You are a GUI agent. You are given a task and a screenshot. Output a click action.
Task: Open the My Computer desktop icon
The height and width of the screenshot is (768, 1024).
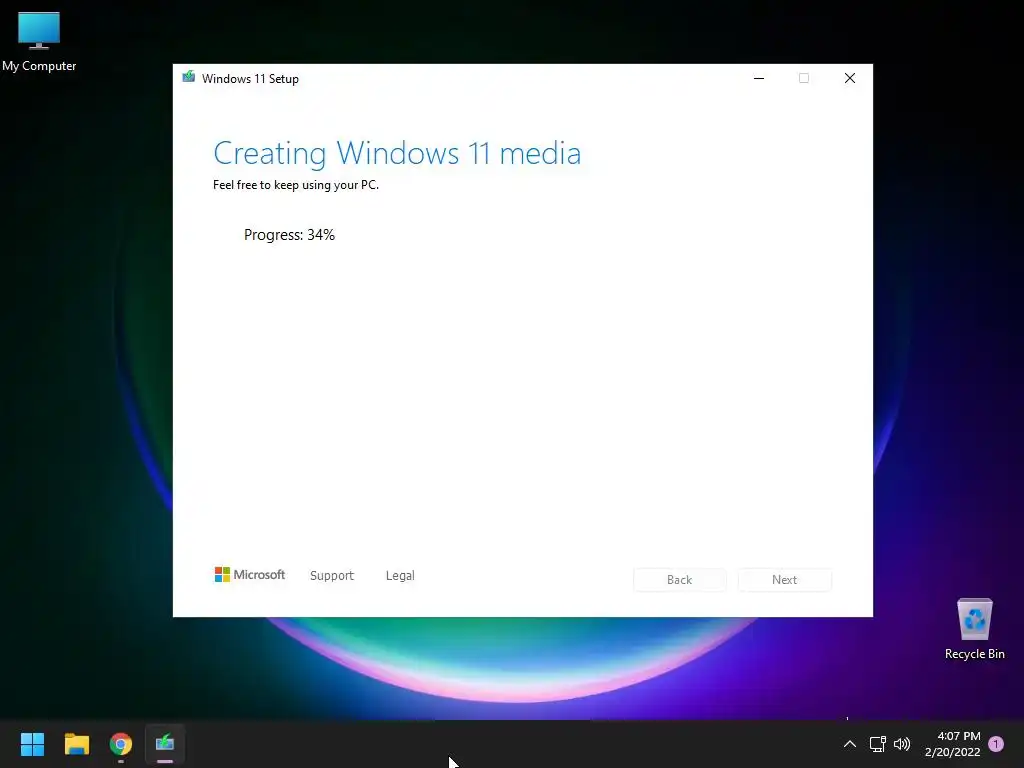point(39,41)
